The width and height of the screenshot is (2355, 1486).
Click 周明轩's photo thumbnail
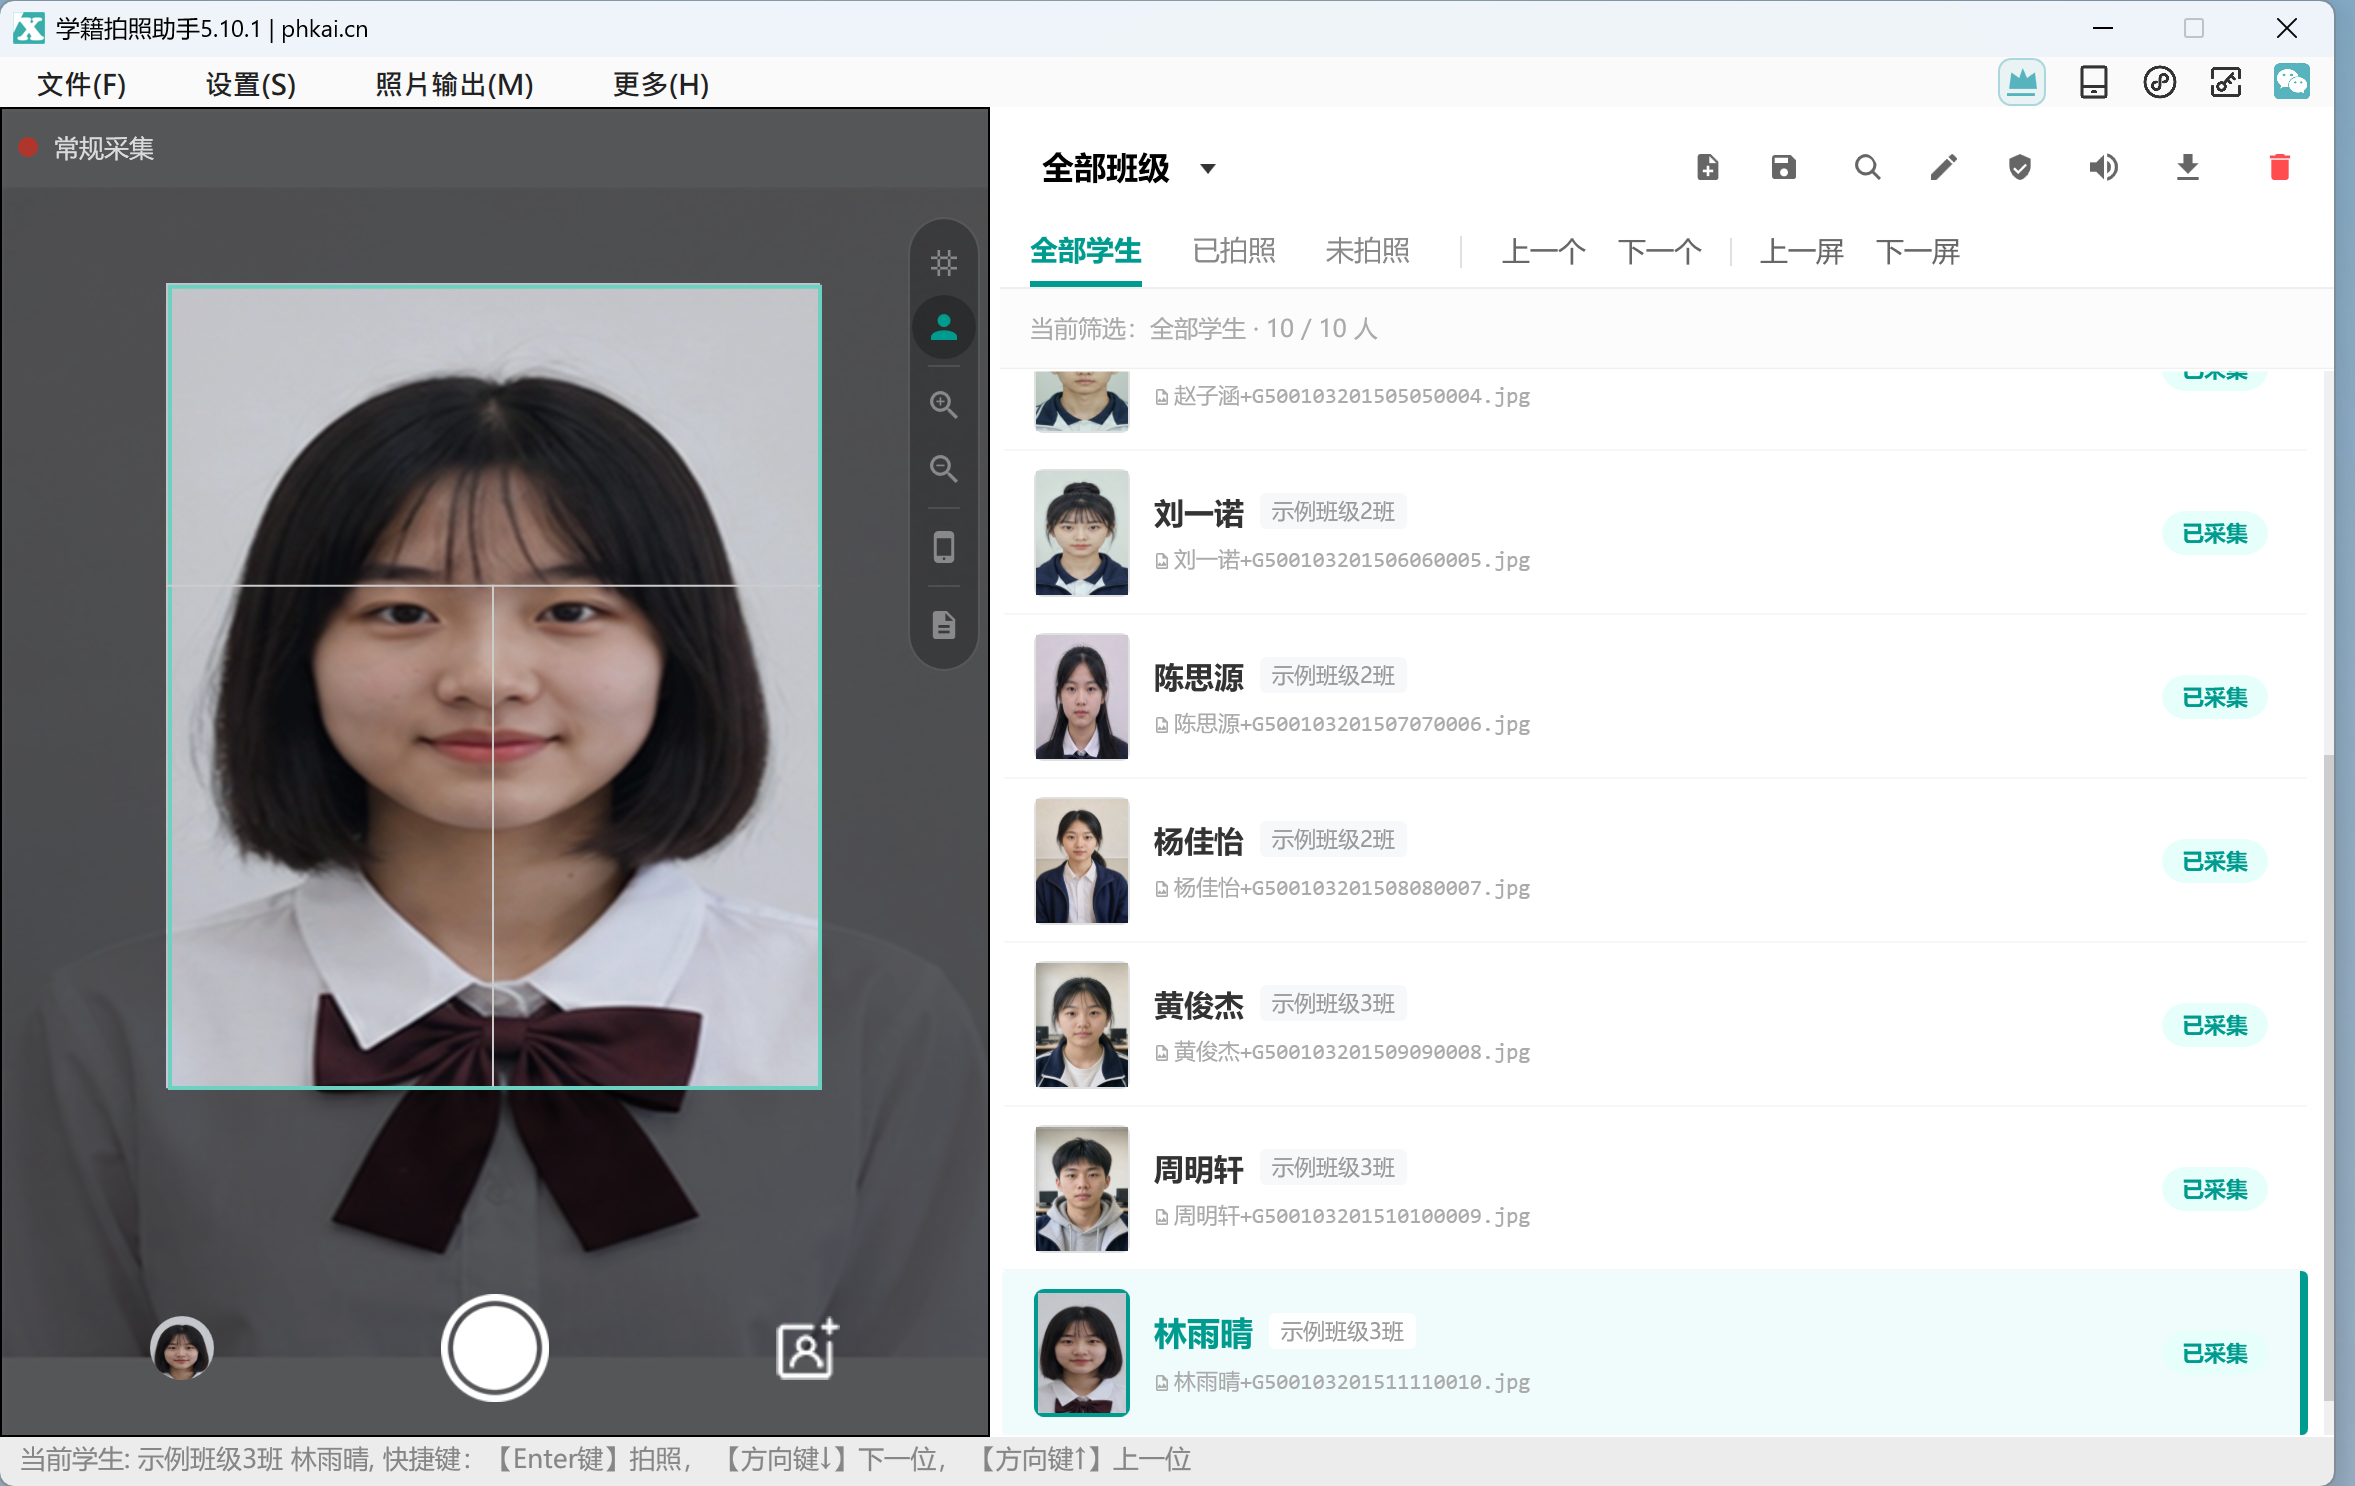tap(1081, 1189)
